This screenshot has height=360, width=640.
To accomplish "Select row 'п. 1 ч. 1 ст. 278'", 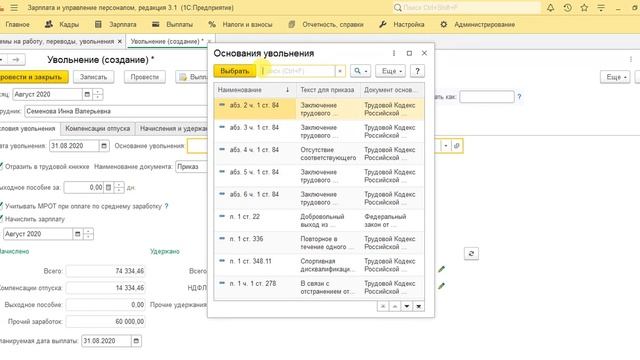I will click(x=319, y=287).
